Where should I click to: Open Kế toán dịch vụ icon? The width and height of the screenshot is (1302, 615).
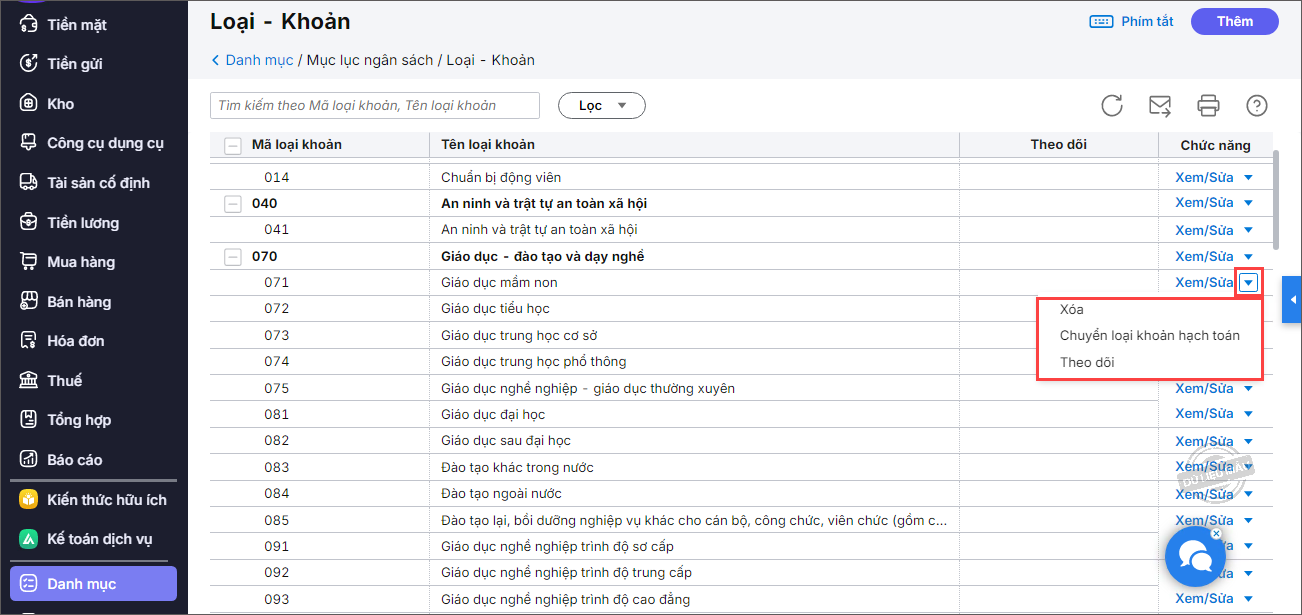[x=30, y=539]
